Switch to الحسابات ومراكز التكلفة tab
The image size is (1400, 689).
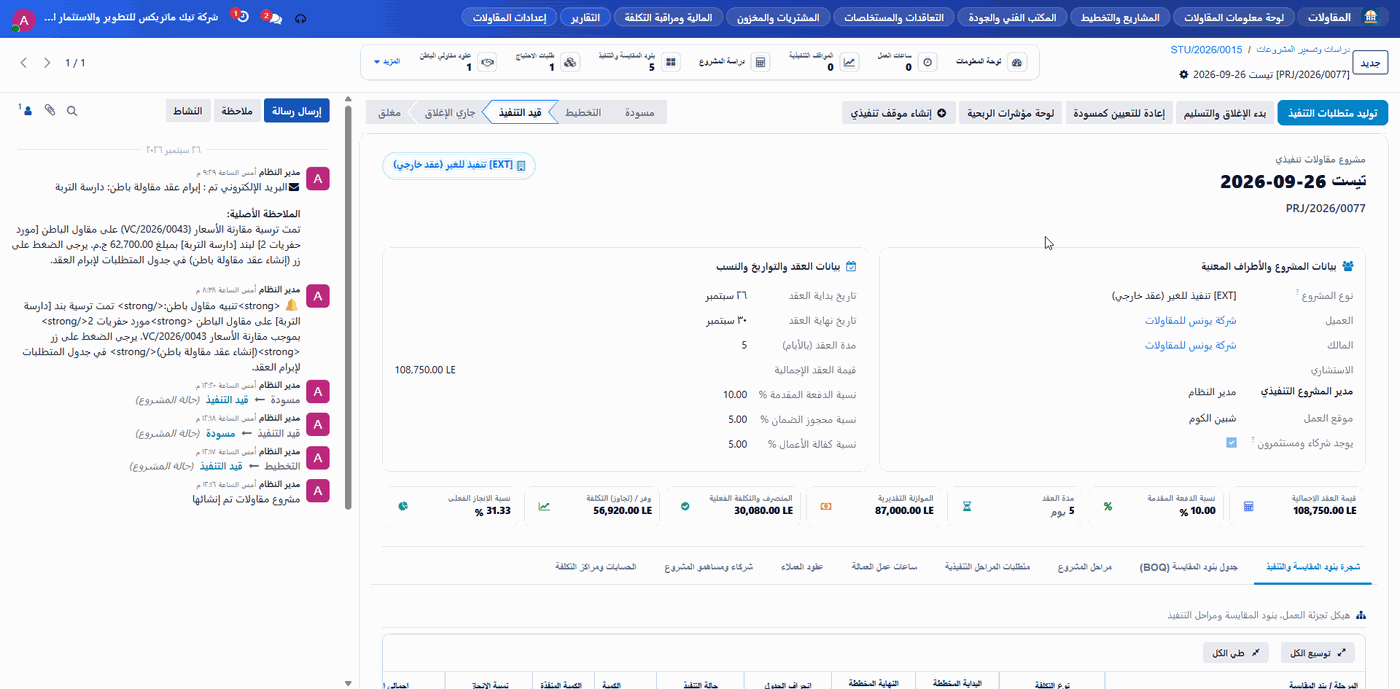tap(596, 567)
